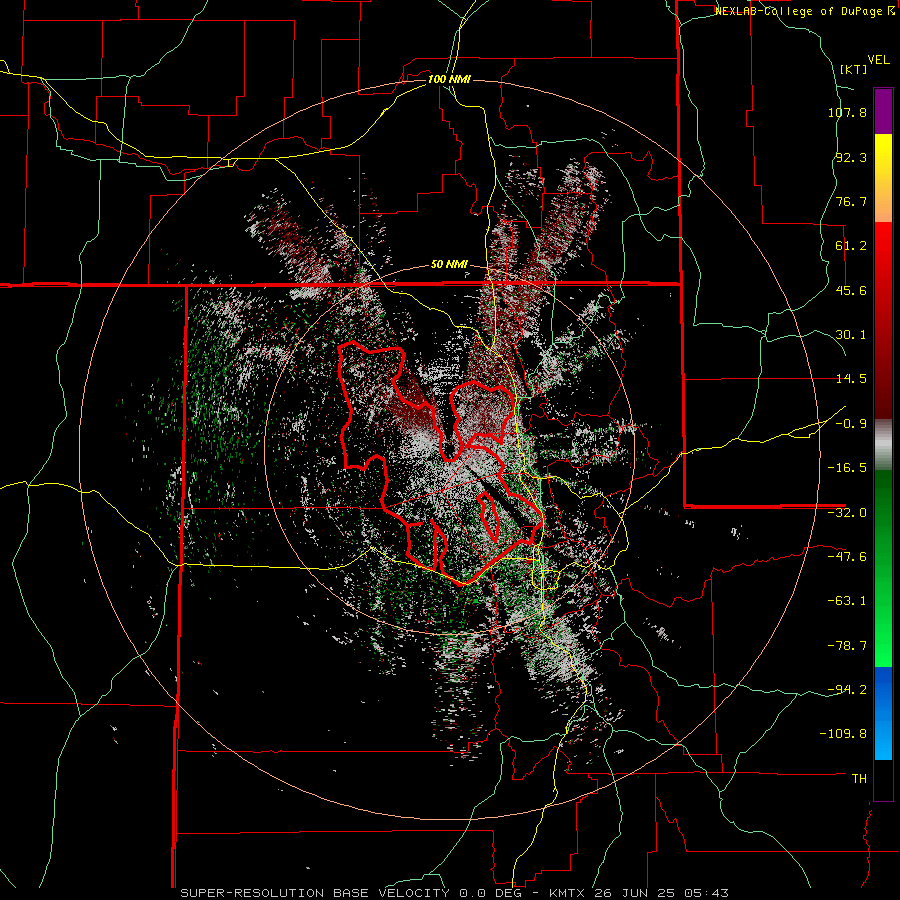Click the 107.8 velocity scale value
This screenshot has height=900, width=900.
pos(847,112)
